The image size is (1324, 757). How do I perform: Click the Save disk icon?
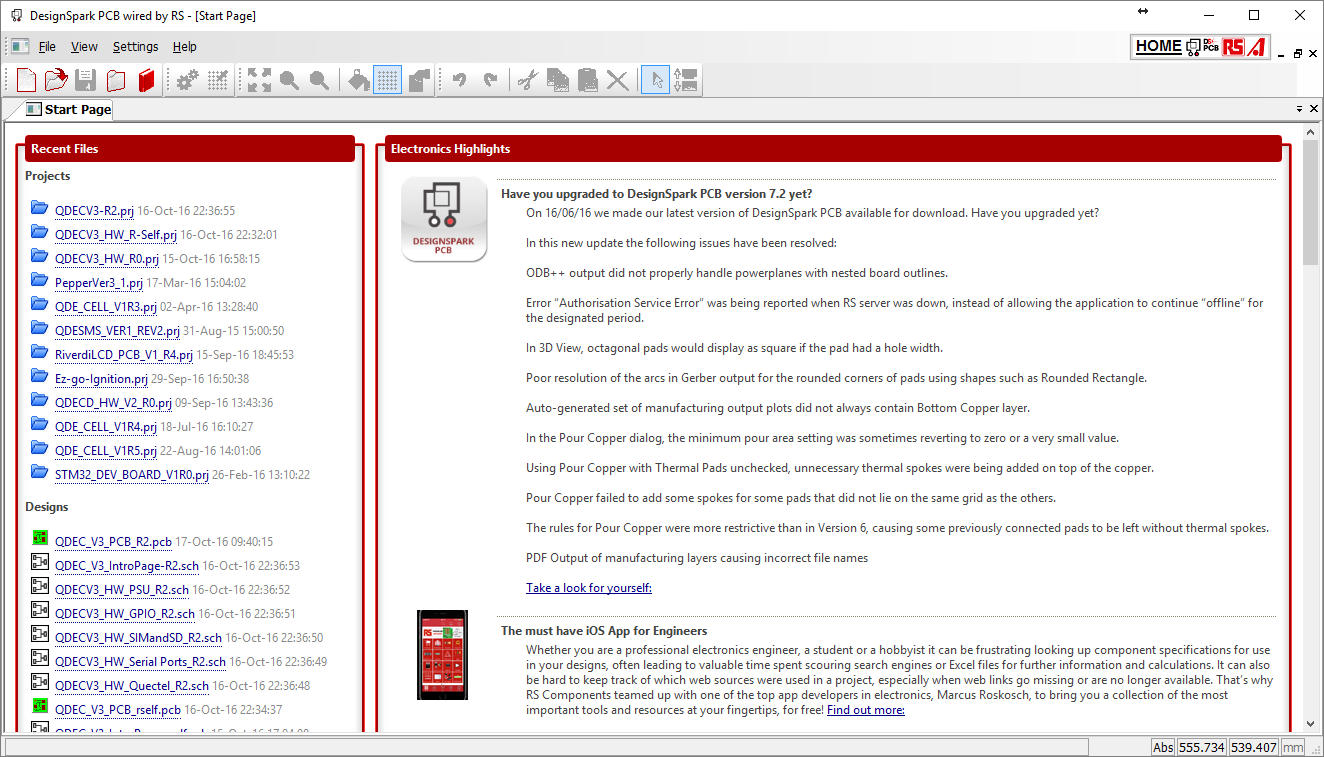click(x=86, y=81)
